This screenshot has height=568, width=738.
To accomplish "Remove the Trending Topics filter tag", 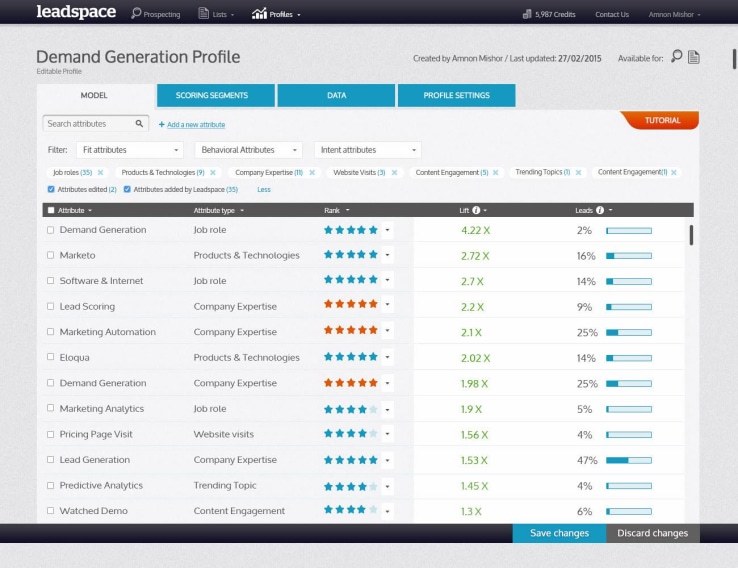I will [578, 173].
